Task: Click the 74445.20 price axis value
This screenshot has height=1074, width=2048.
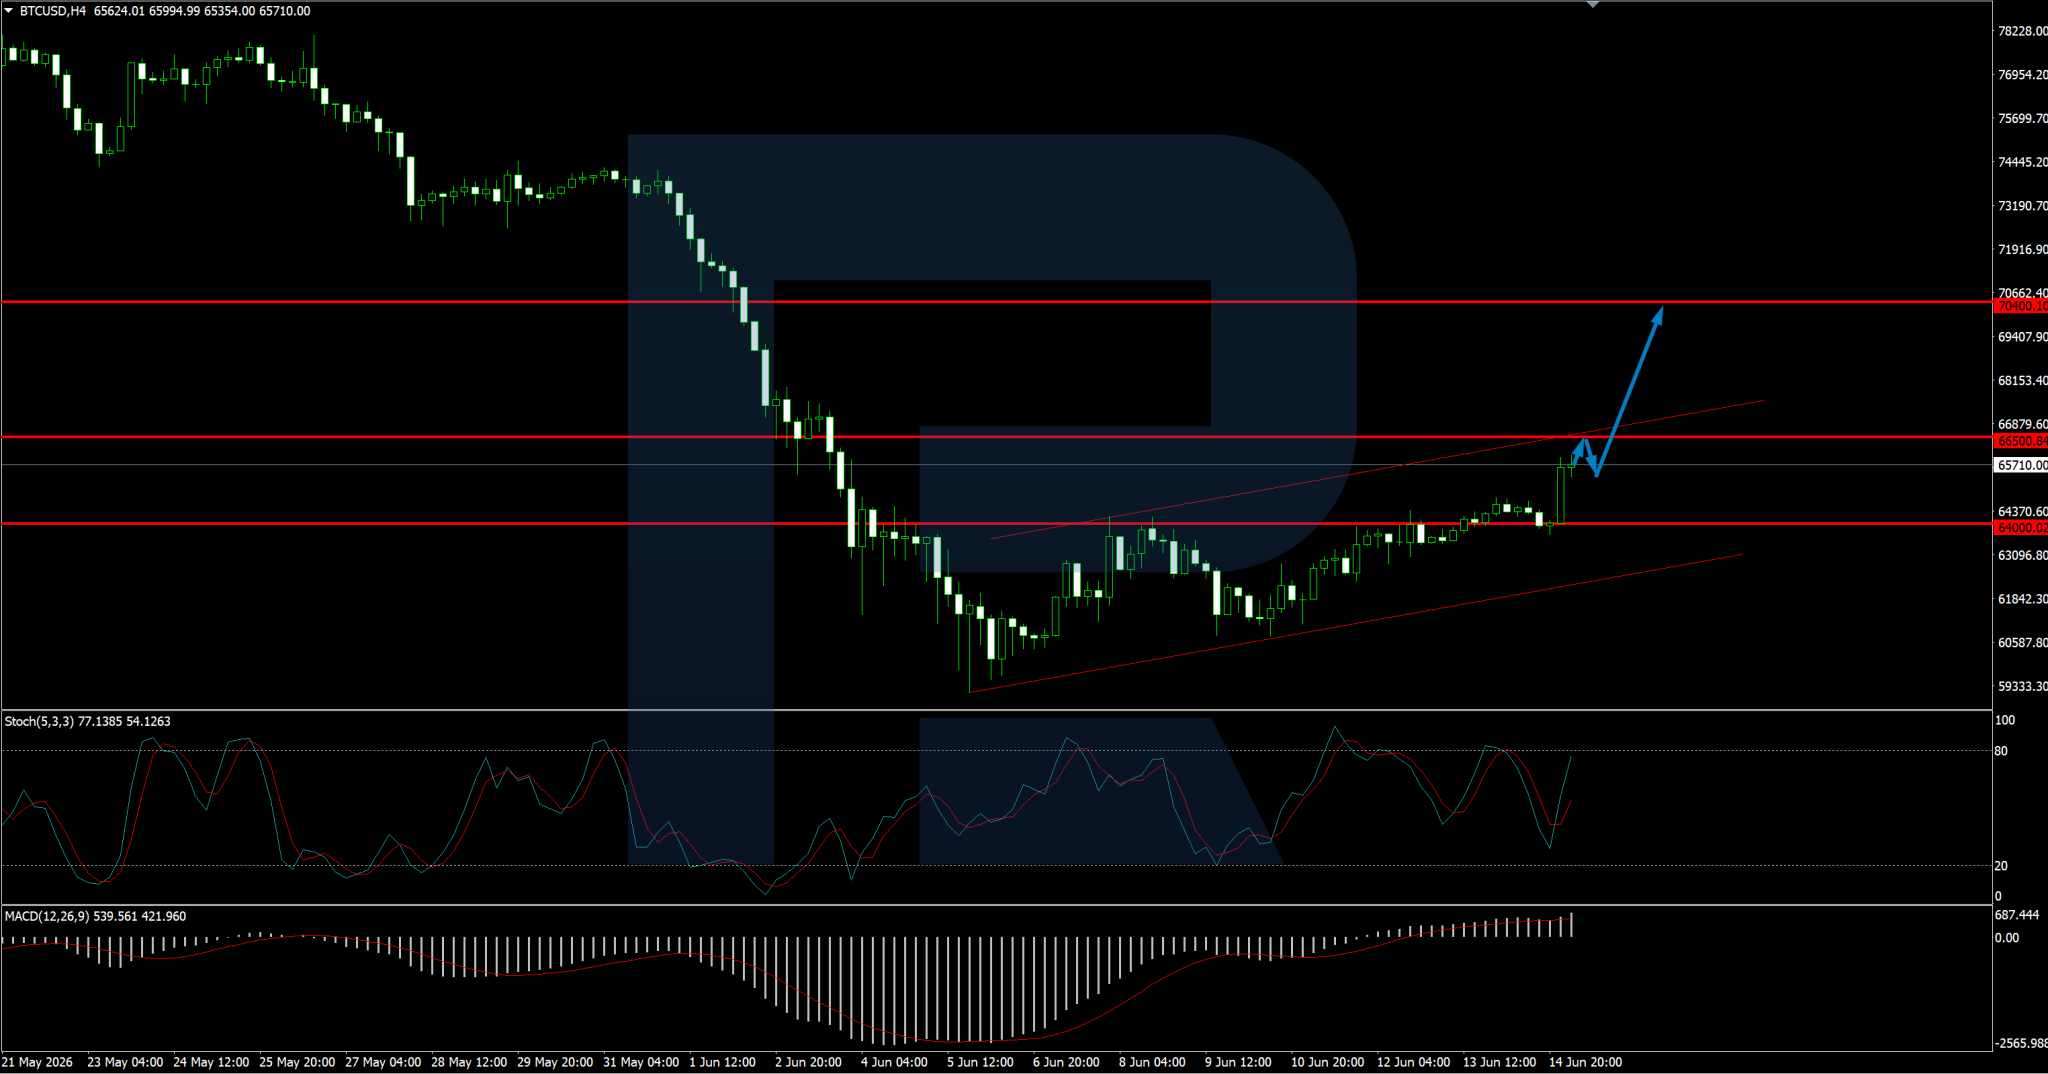Action: tap(2022, 162)
